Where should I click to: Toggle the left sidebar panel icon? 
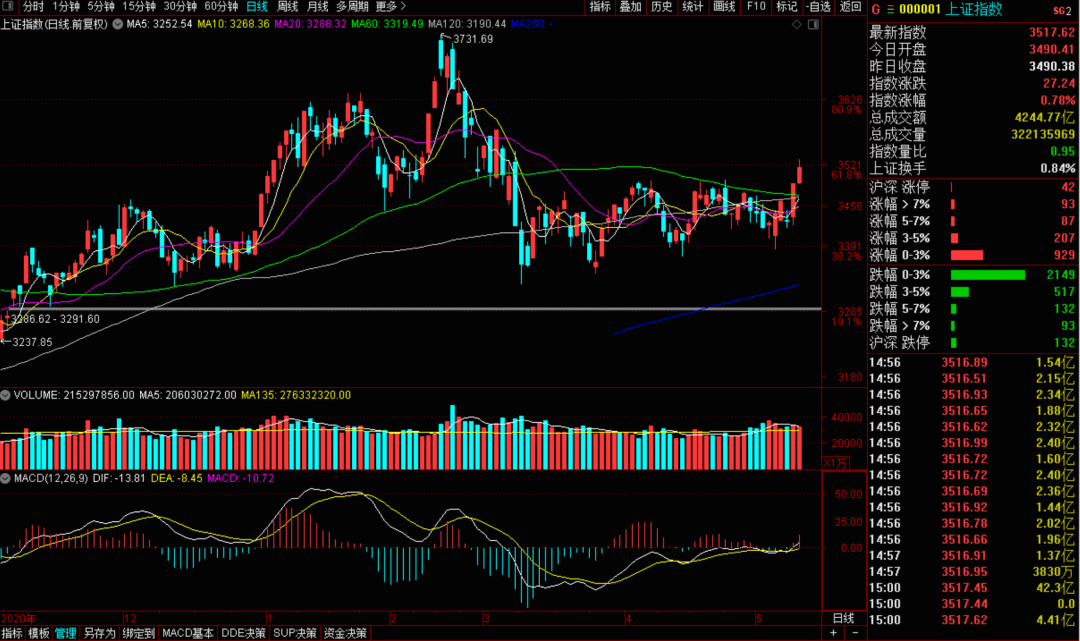click(8, 6)
